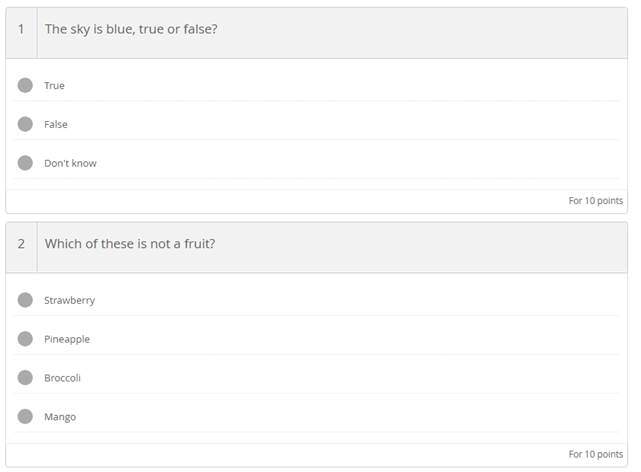Click the False answer label text
Viewport: 641px width, 472px height.
pos(55,125)
